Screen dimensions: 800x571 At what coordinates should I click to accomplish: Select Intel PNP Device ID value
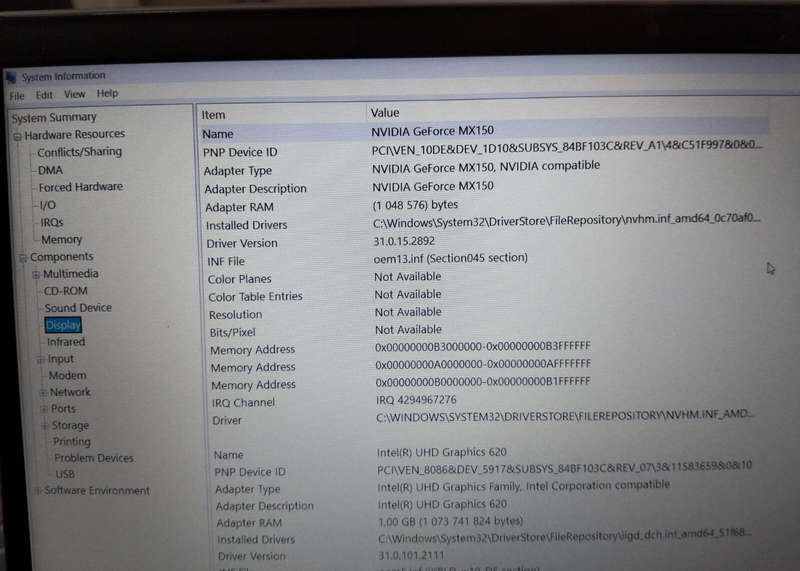564,468
